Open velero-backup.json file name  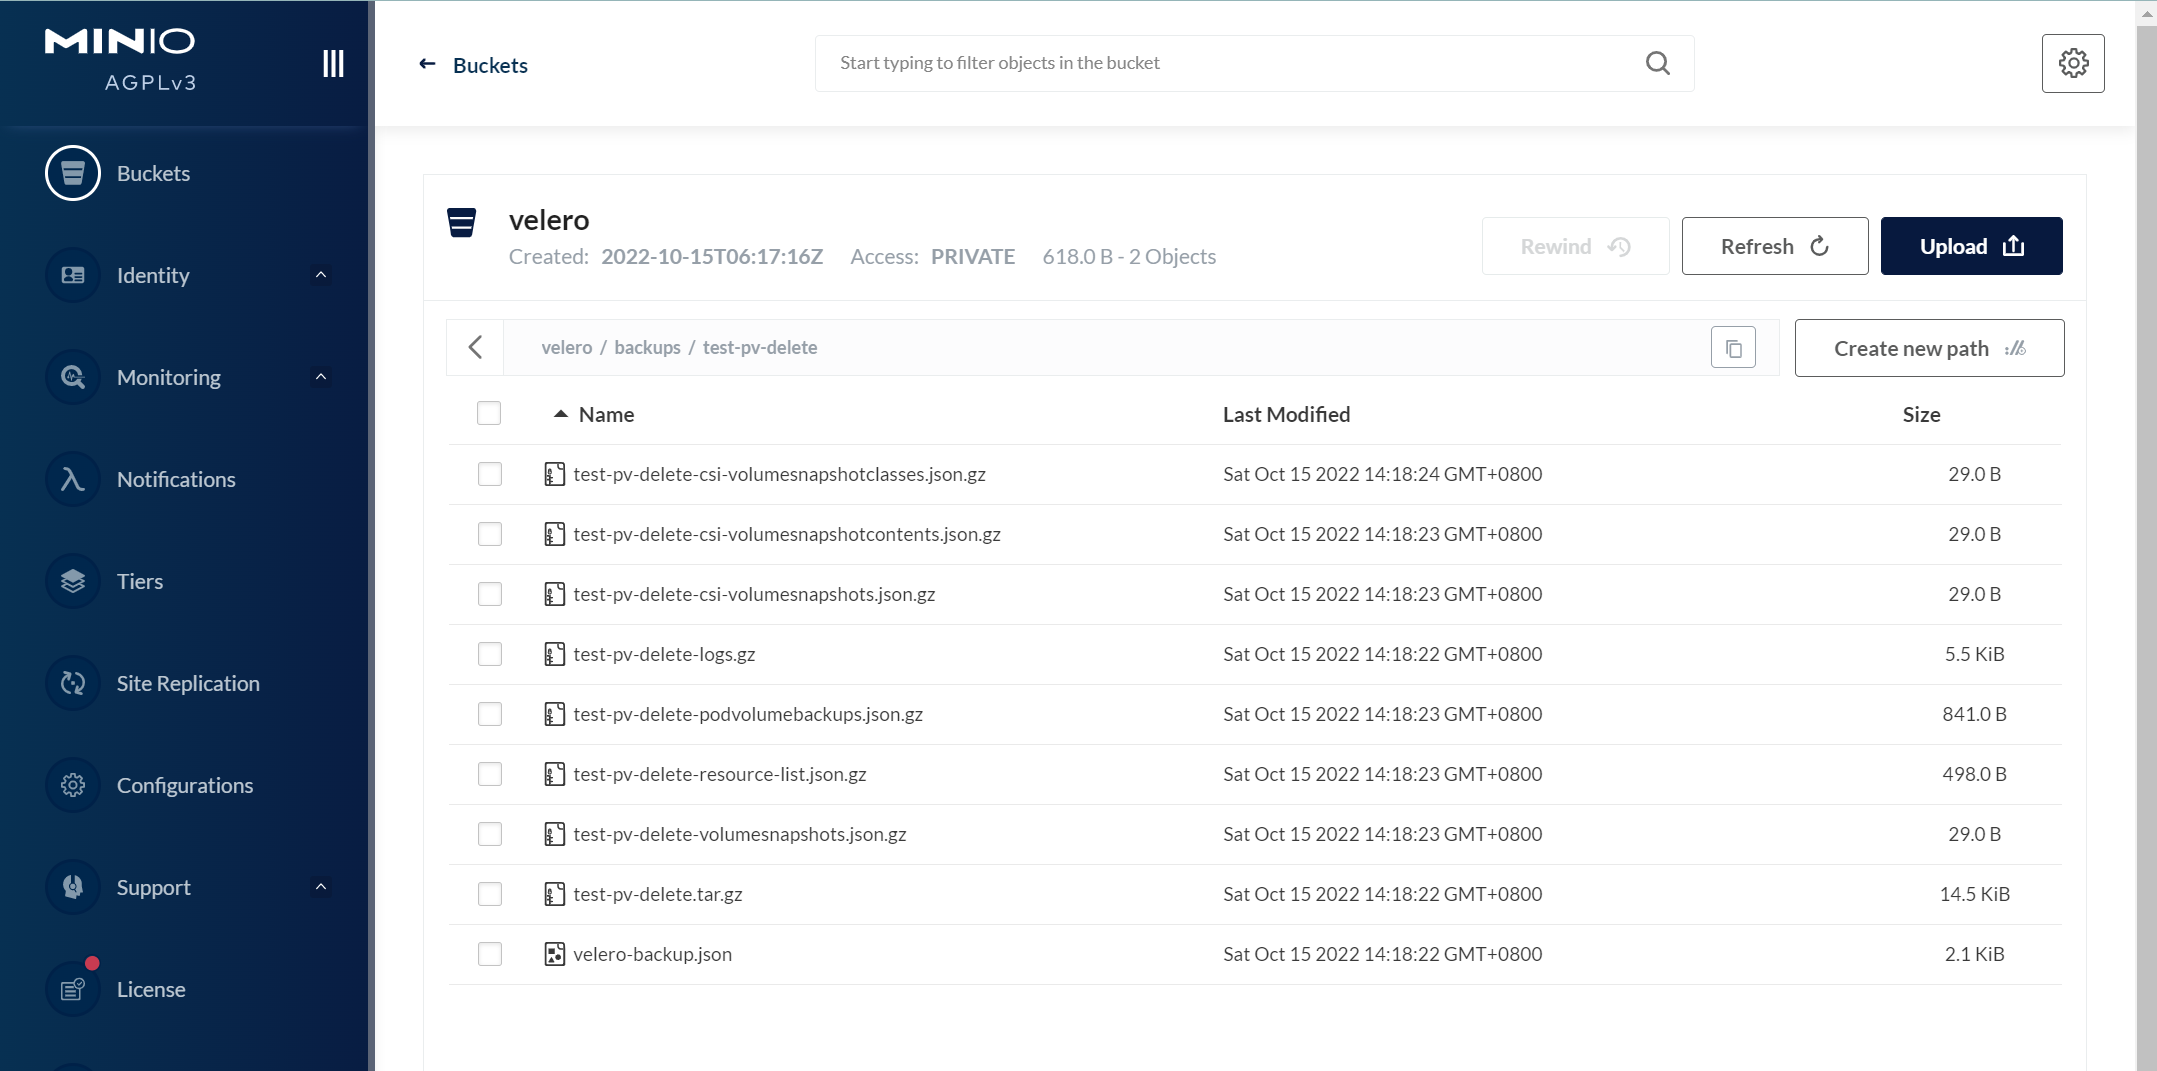(652, 954)
